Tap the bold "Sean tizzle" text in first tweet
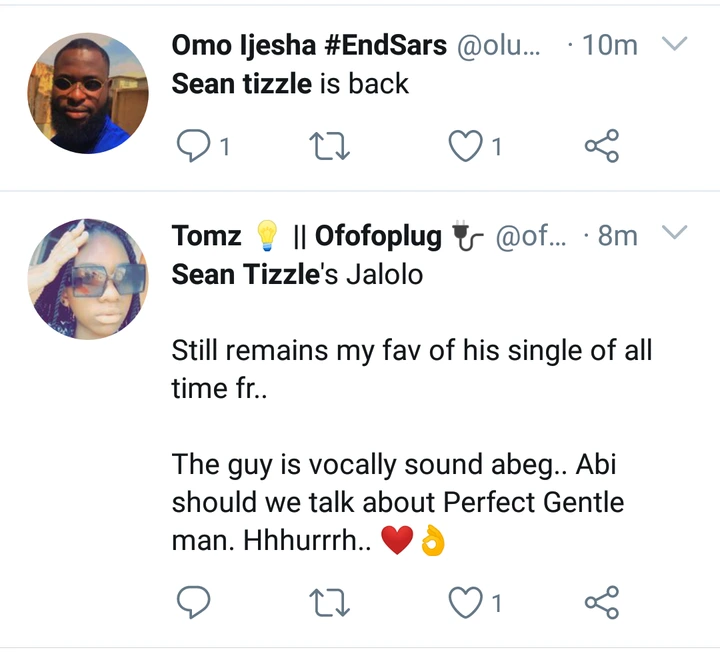Screen dimensions: 720x664 click(x=241, y=84)
